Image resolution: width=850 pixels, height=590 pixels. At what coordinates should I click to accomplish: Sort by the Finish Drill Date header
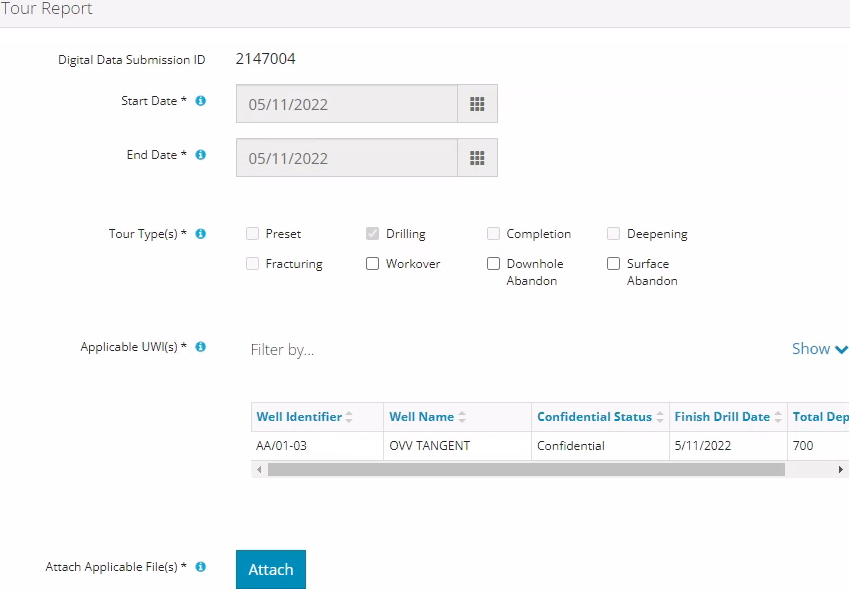pos(722,417)
